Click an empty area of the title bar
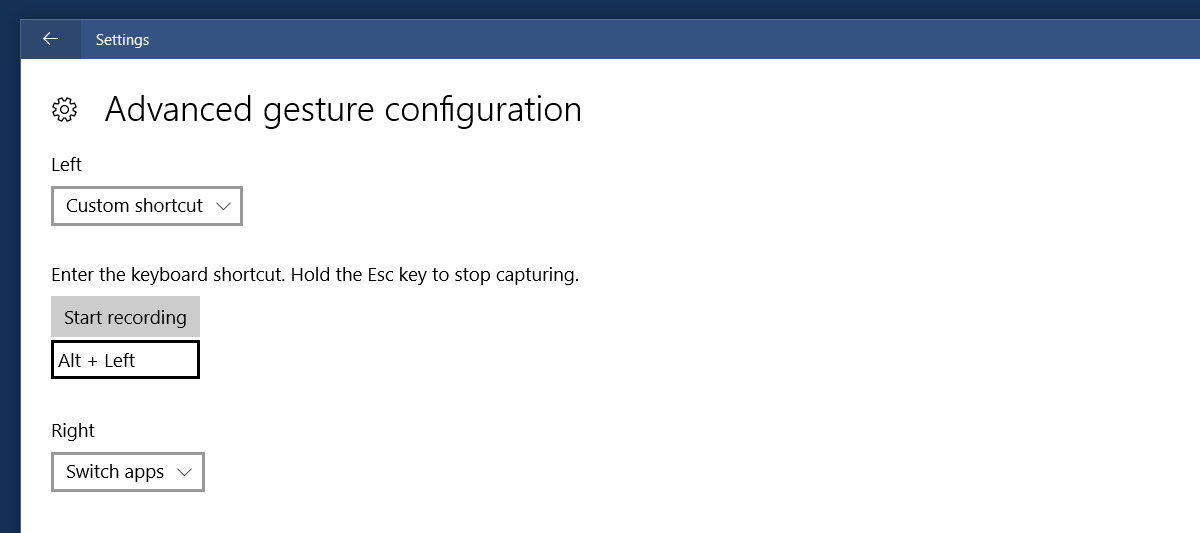The width and height of the screenshot is (1200, 533). coord(650,40)
